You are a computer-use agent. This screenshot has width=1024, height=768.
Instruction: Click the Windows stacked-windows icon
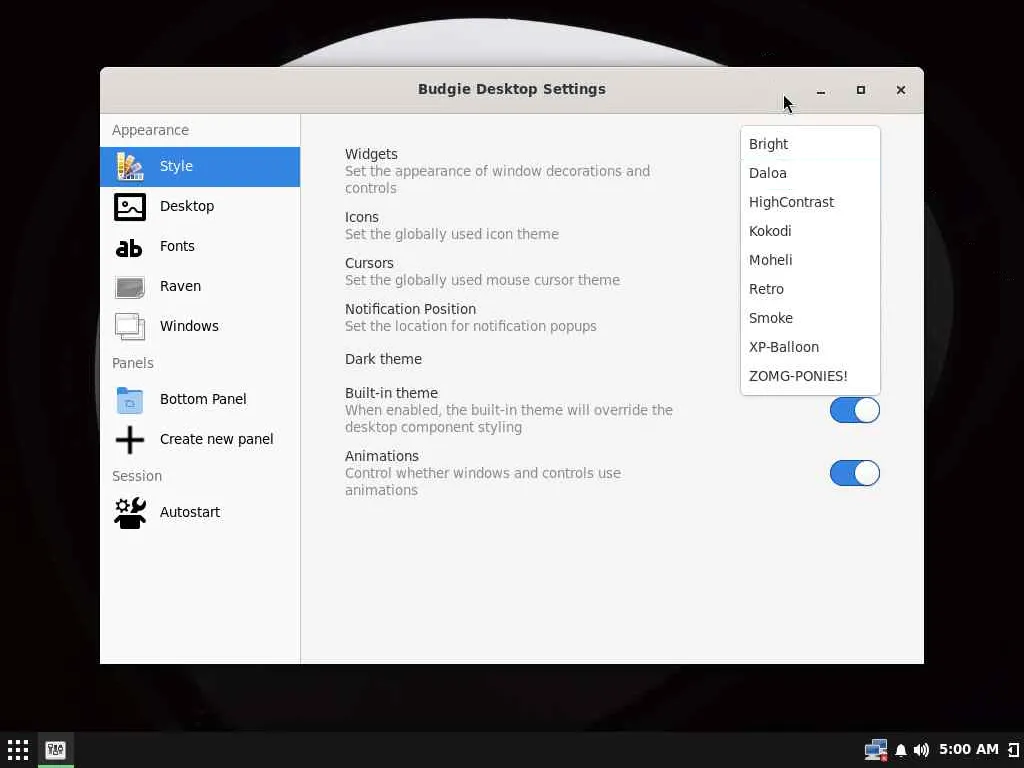129,327
